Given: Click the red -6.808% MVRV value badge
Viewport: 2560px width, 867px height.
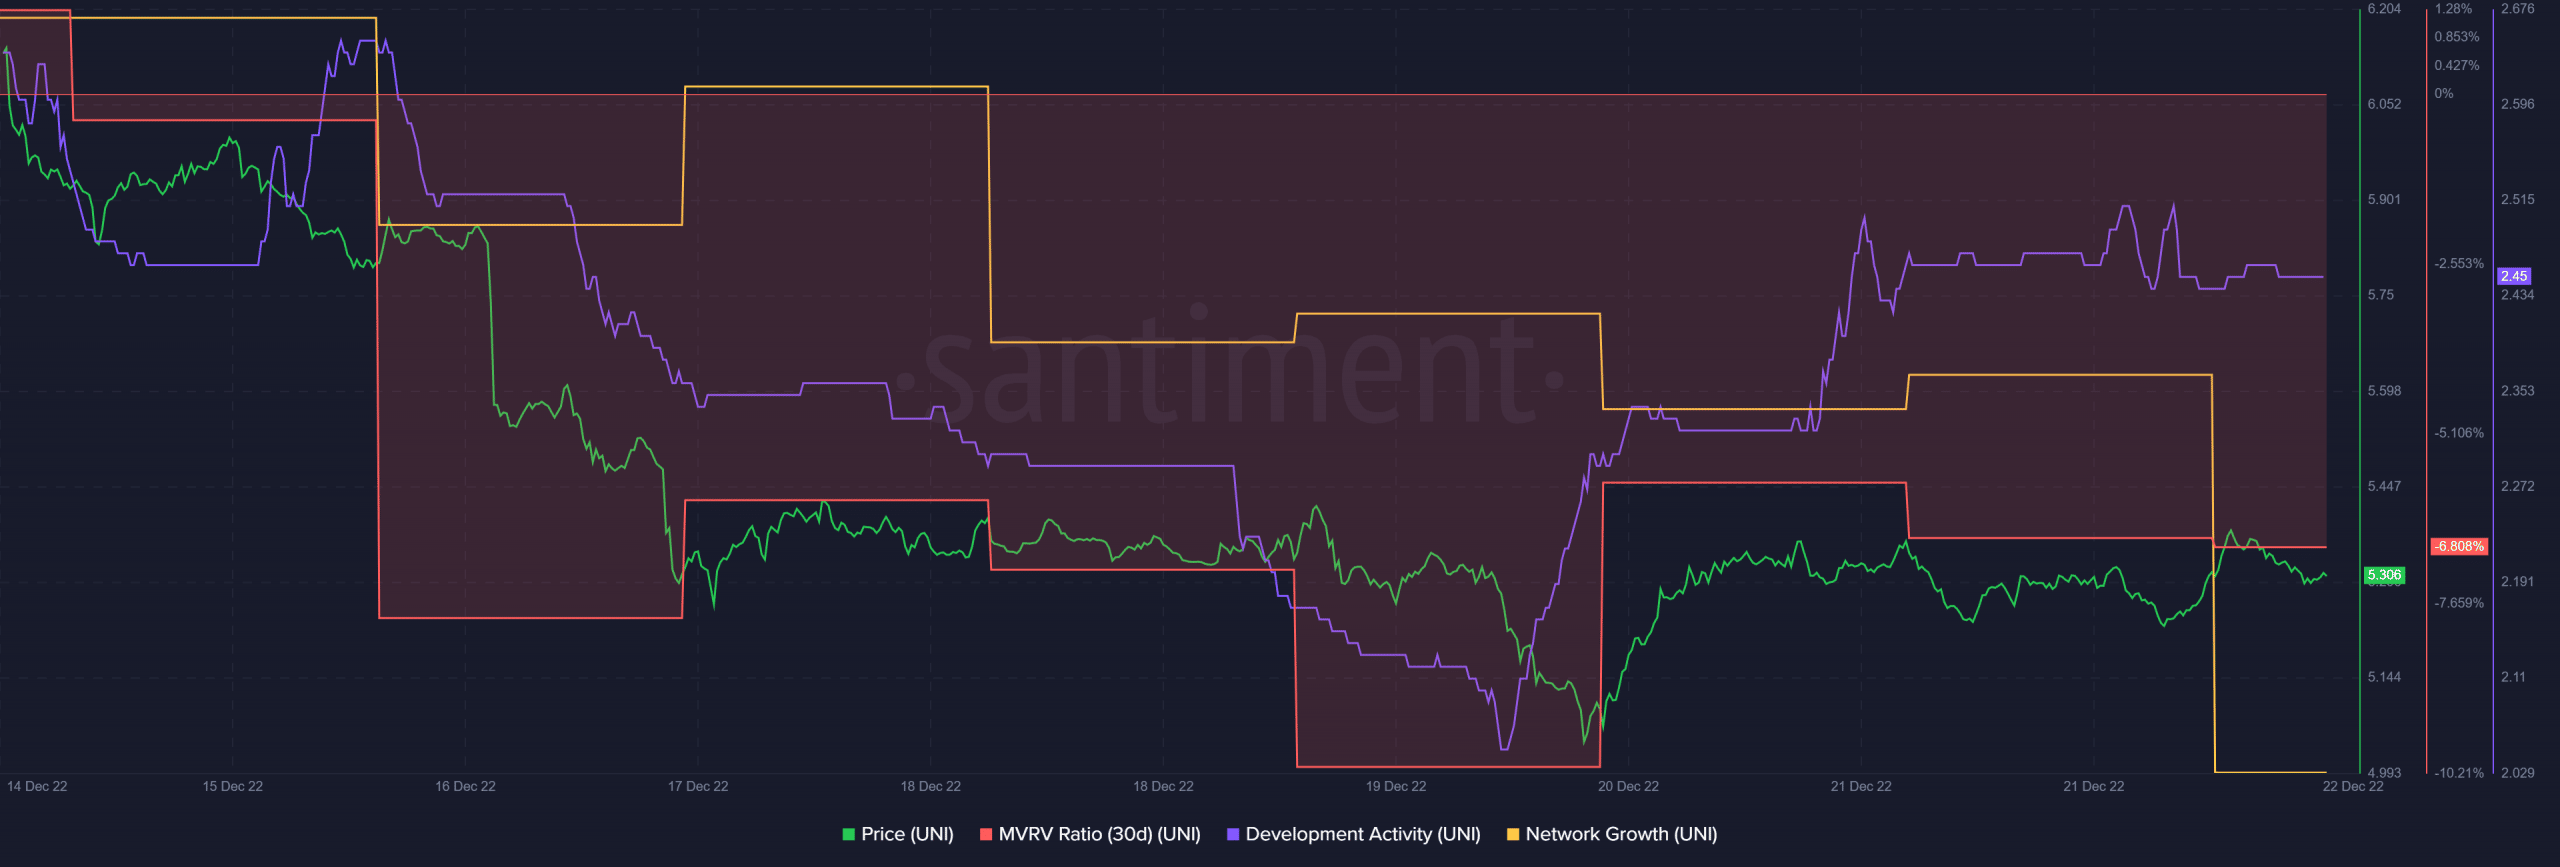Looking at the screenshot, I should (x=2459, y=546).
